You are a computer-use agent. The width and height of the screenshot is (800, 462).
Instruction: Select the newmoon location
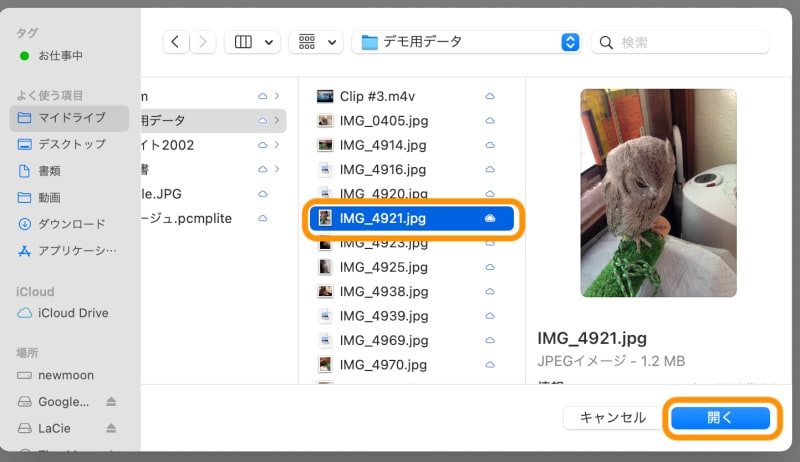(x=69, y=375)
